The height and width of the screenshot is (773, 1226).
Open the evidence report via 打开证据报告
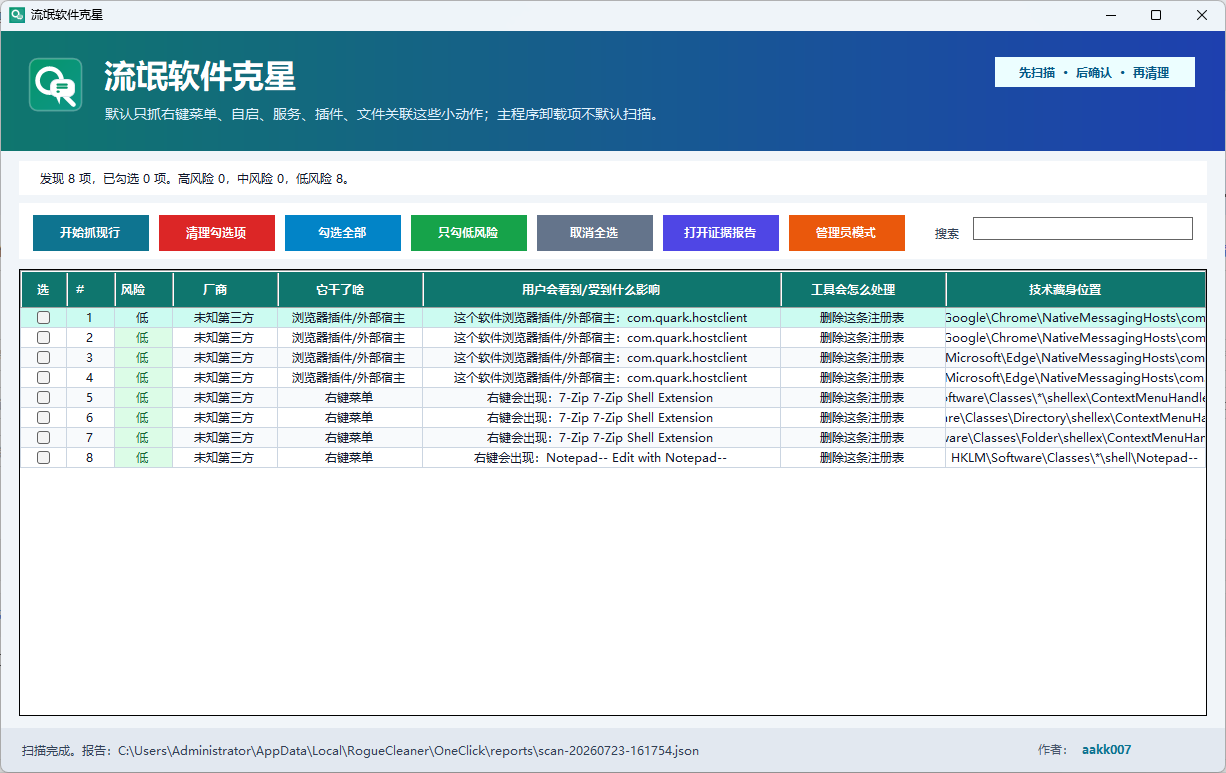point(720,233)
